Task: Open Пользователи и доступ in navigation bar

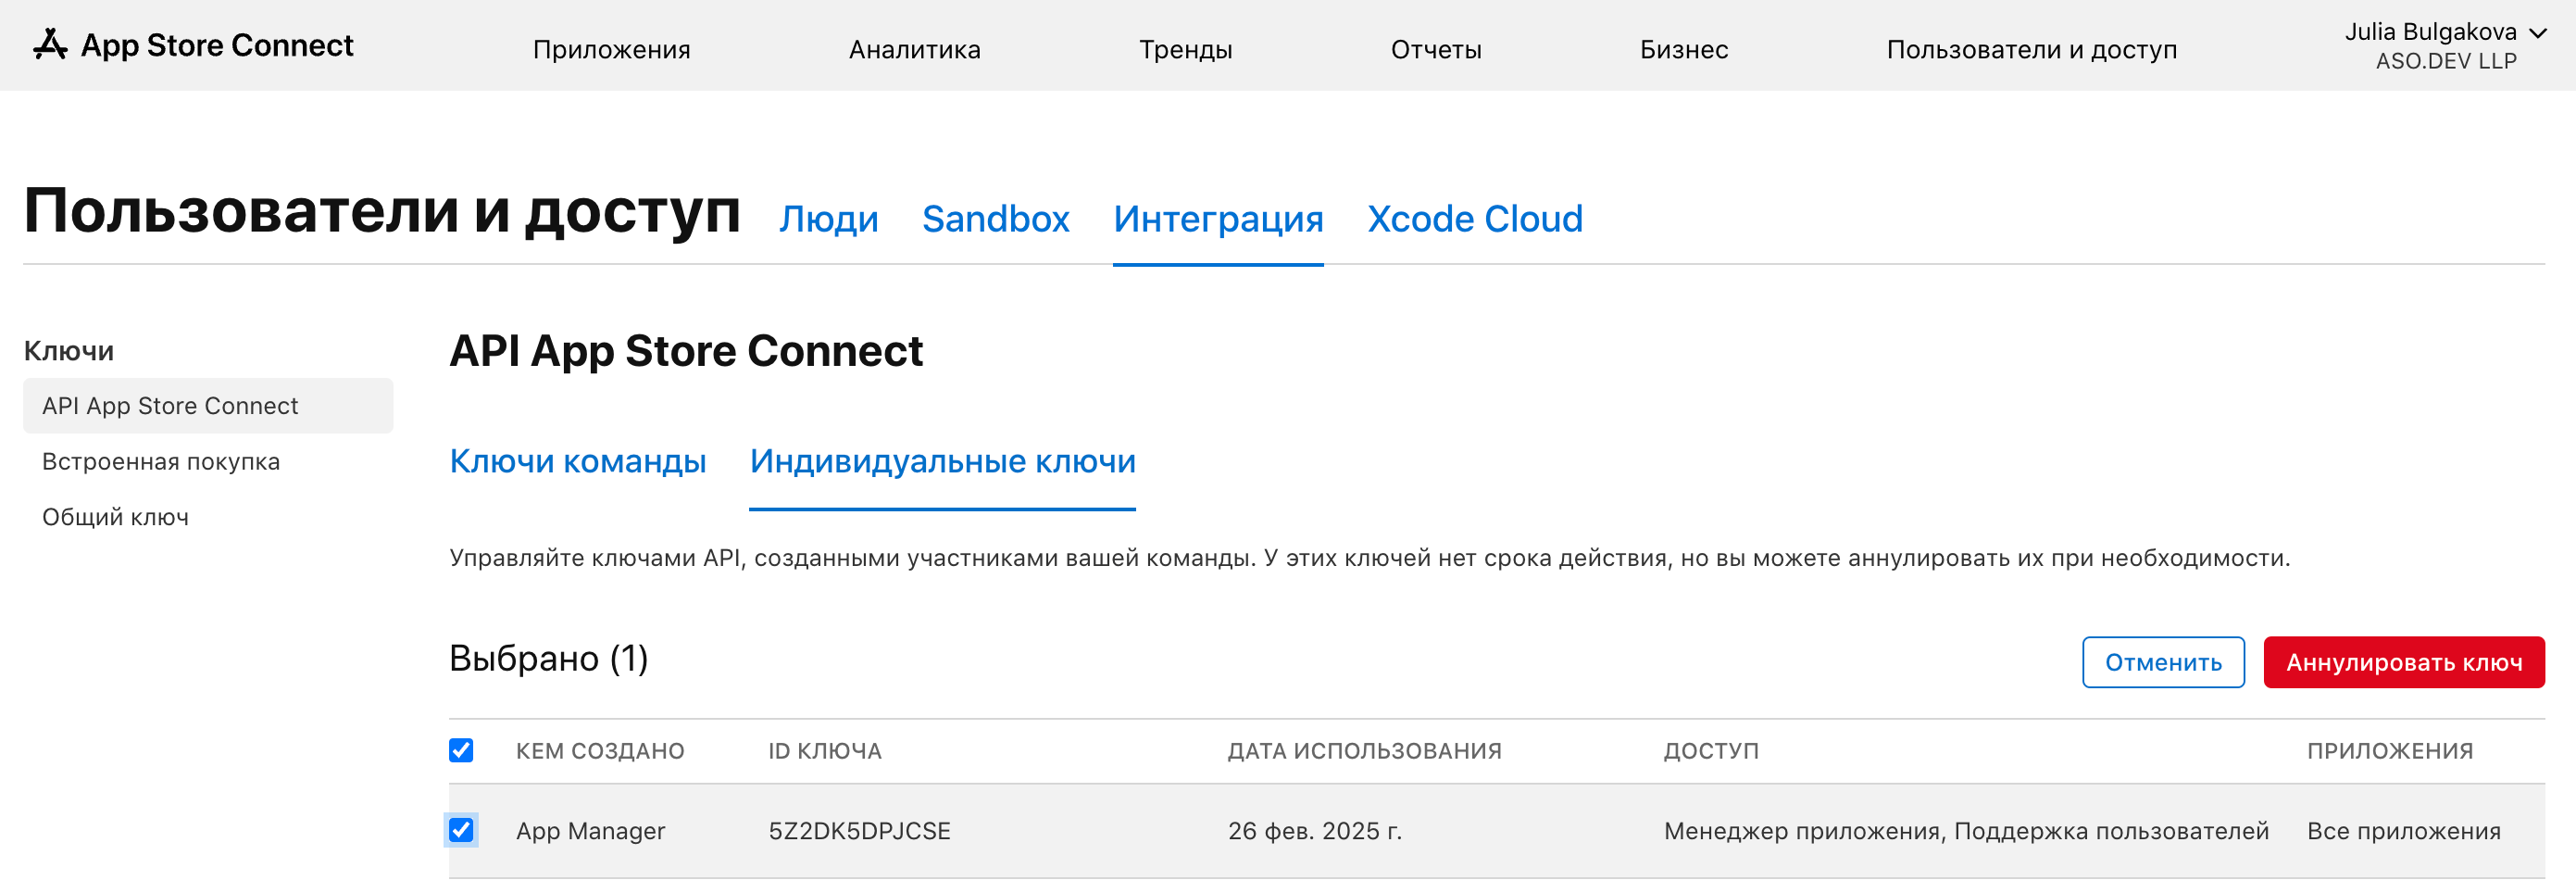Action: coord(2031,49)
